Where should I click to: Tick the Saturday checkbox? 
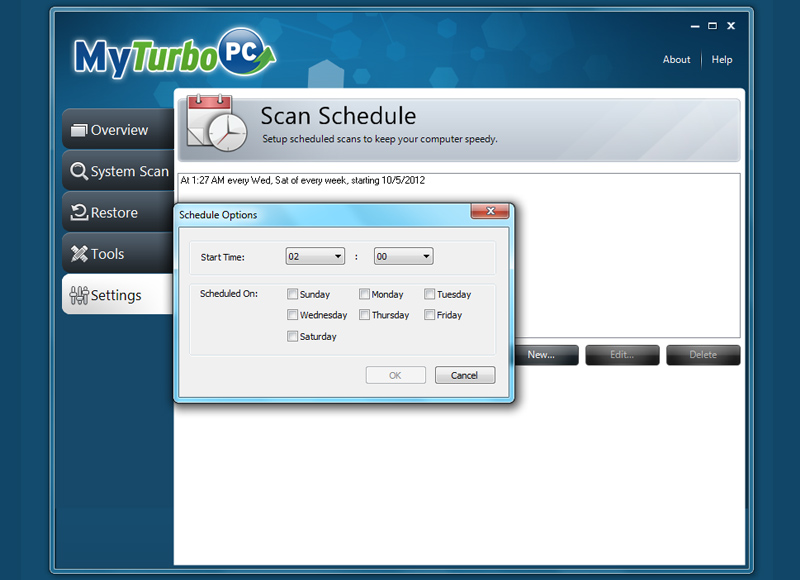pos(292,337)
